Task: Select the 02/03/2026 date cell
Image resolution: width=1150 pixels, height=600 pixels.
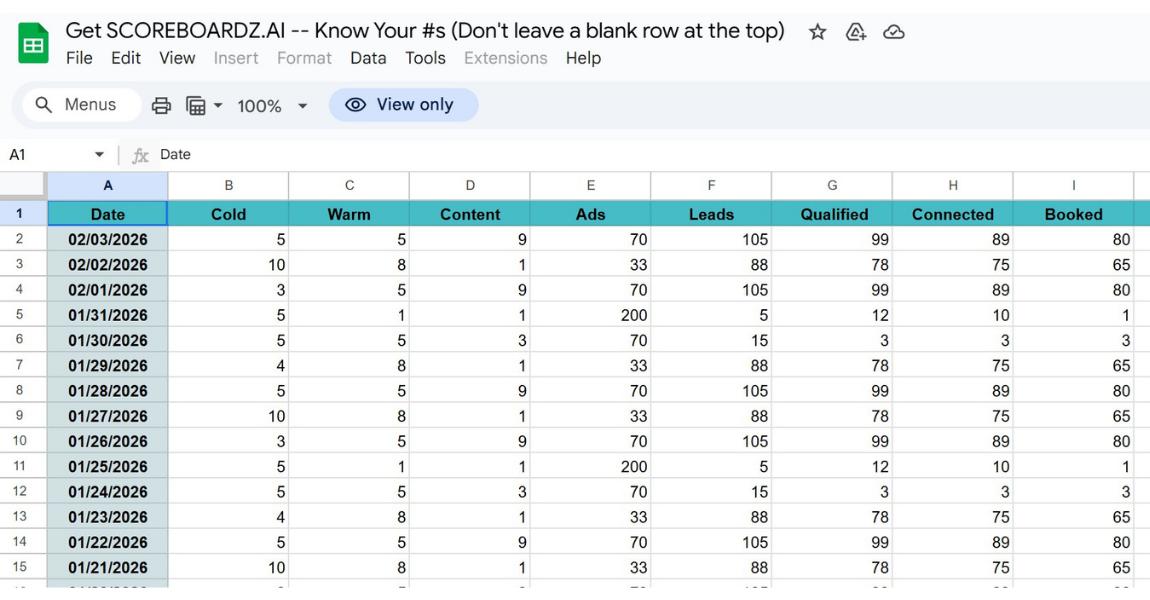Action: click(x=108, y=239)
